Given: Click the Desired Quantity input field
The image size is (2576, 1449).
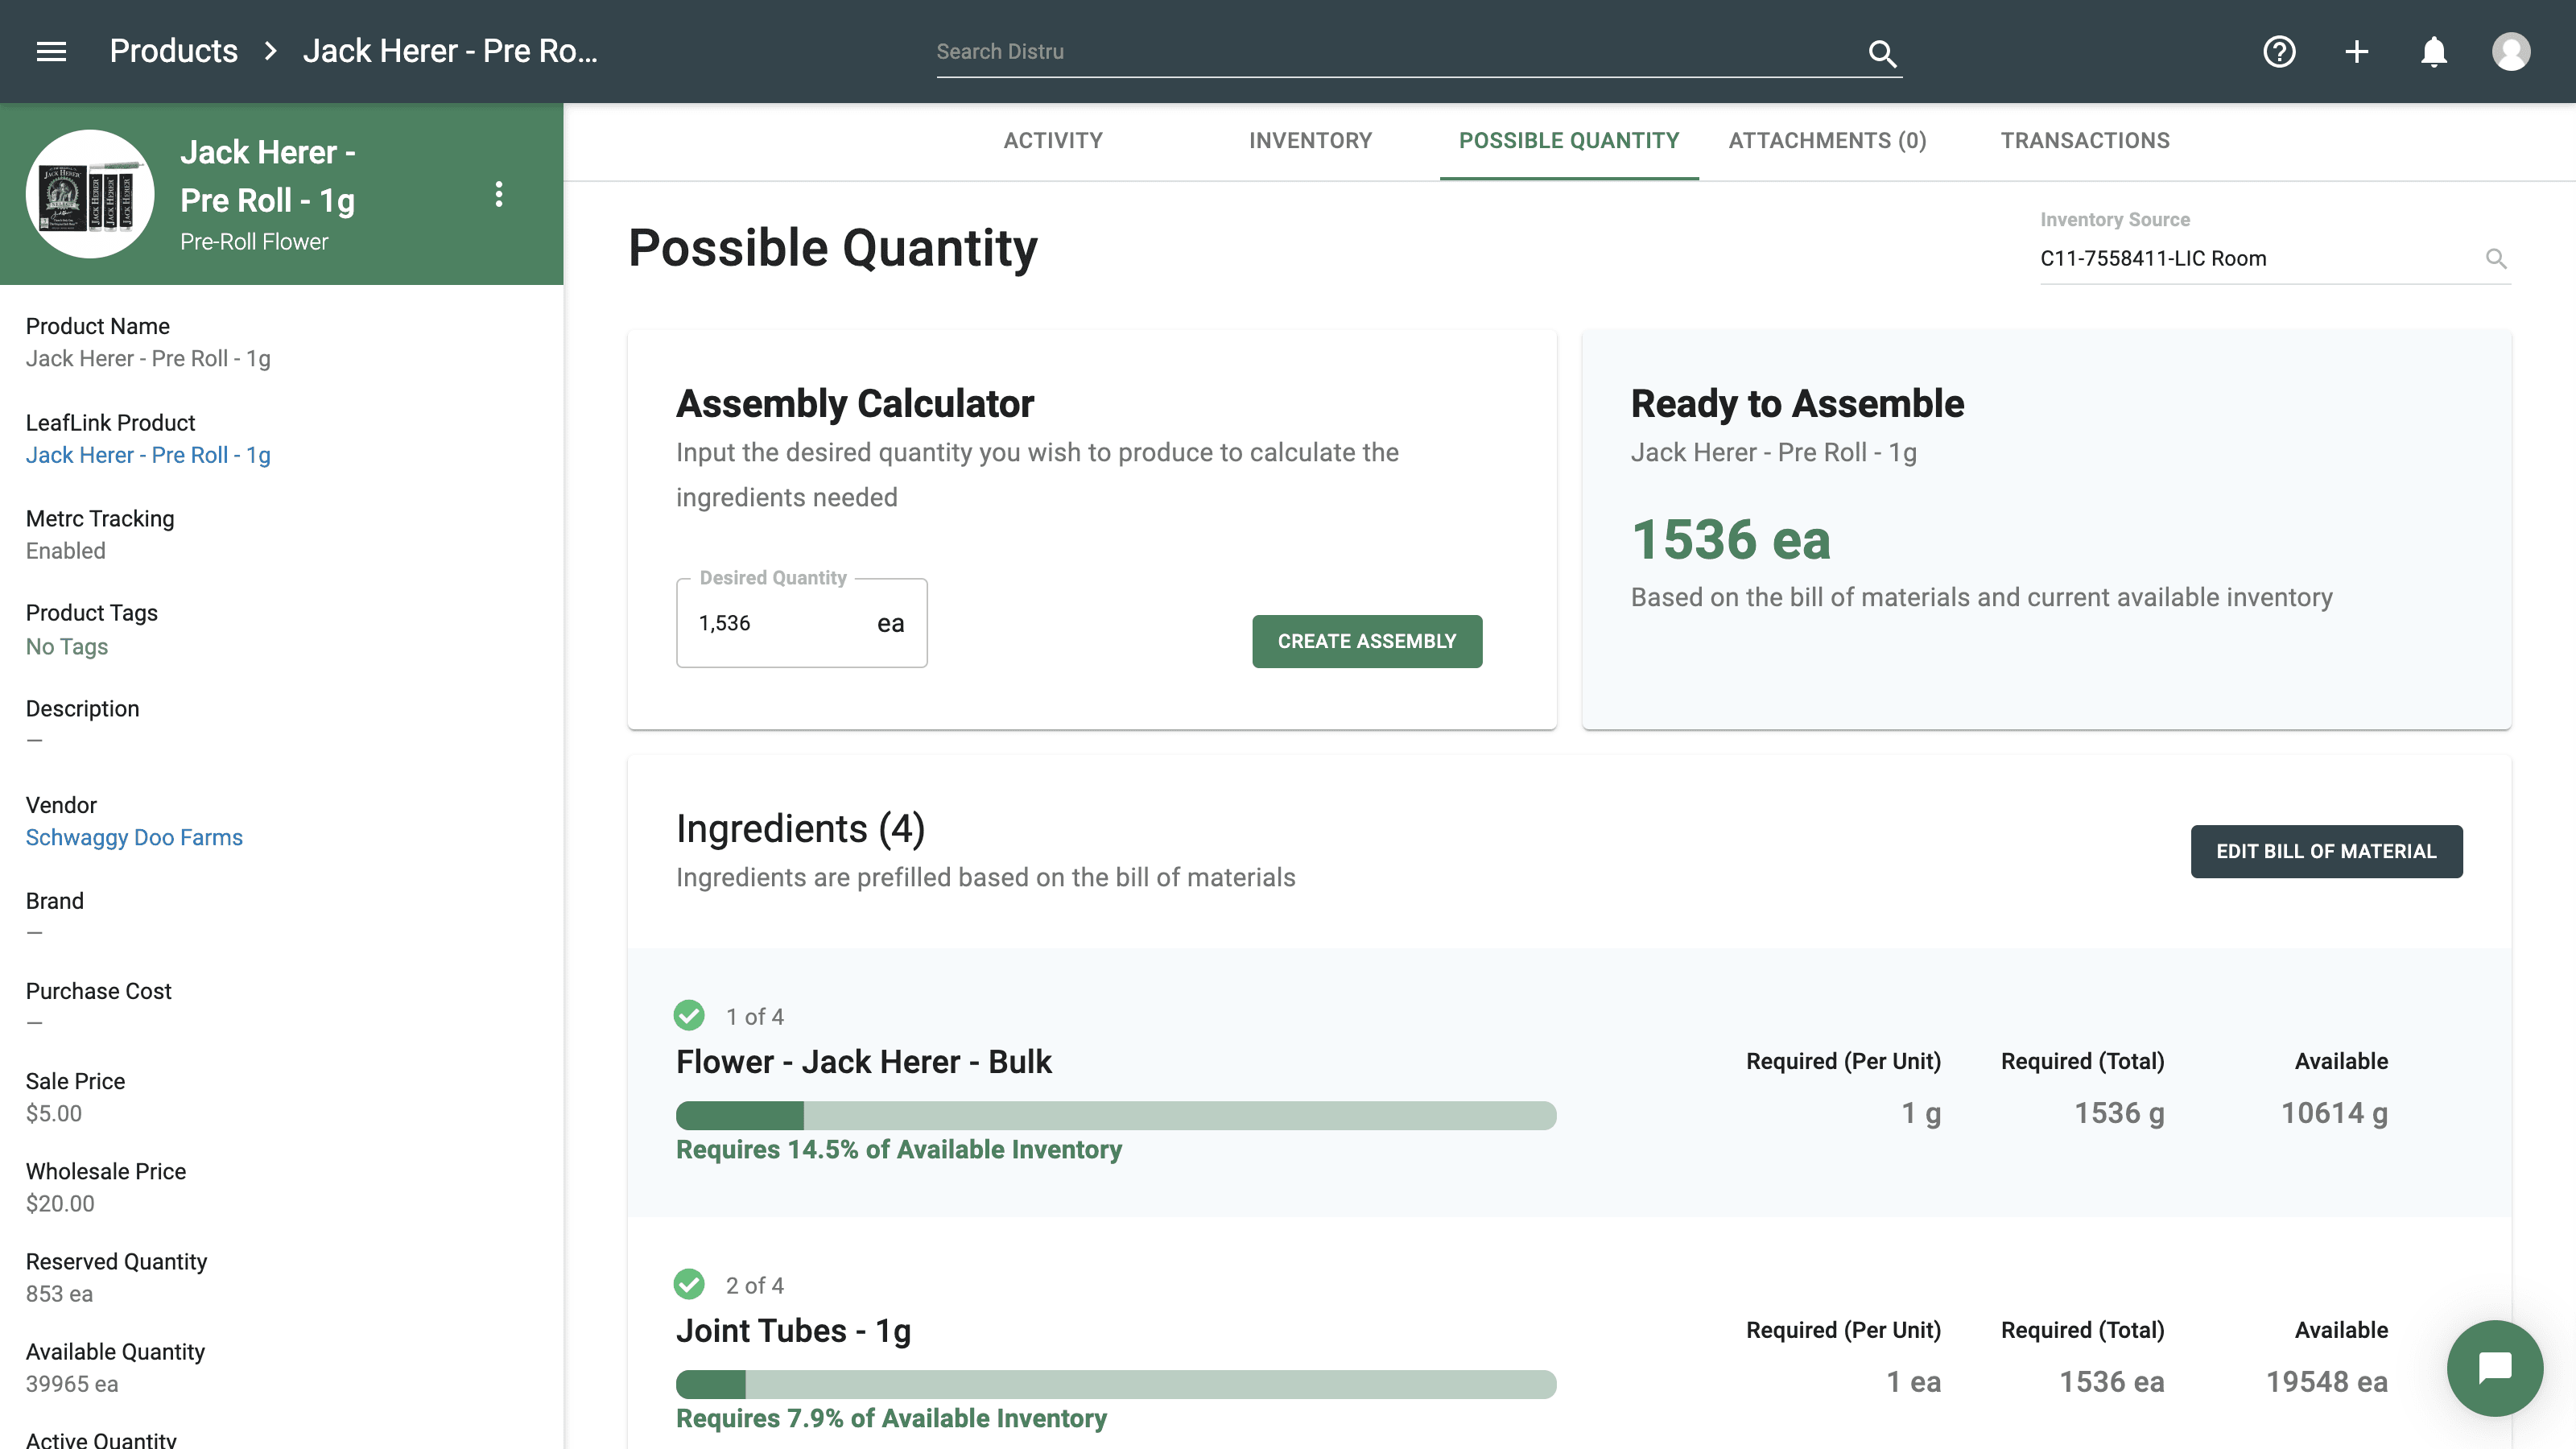Looking at the screenshot, I should [780, 624].
